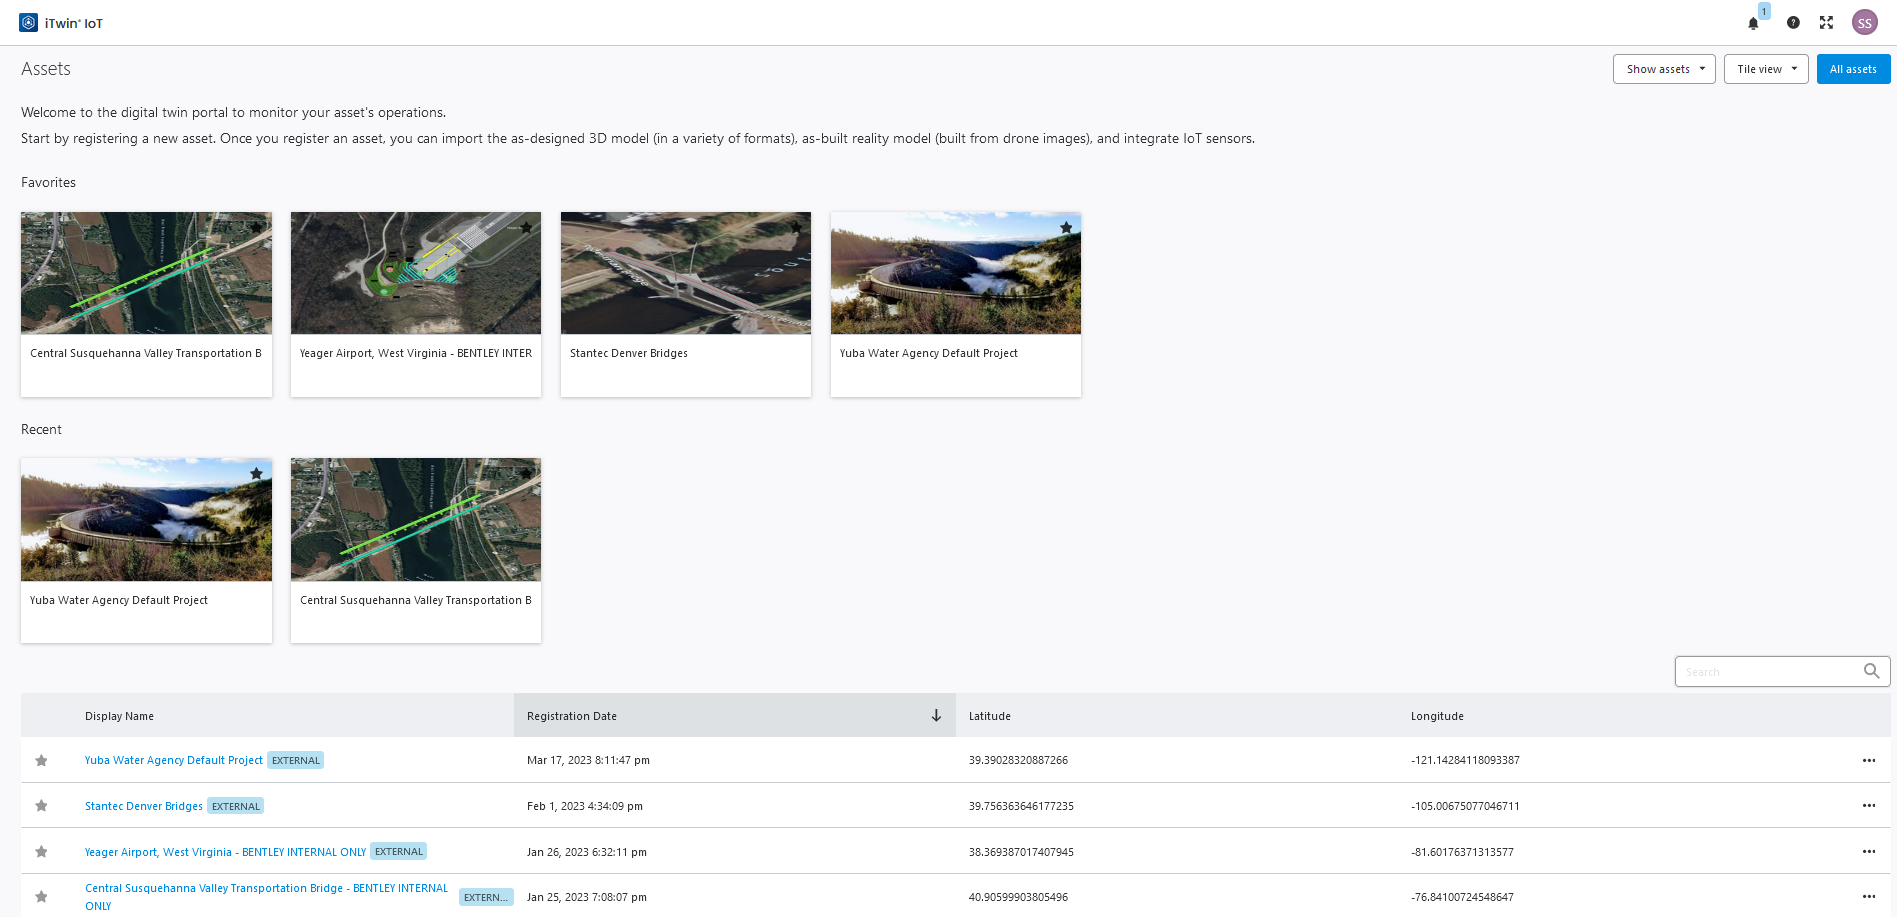Open the ellipsis actions for Yuba Water Agency row
Image resolution: width=1897 pixels, height=917 pixels.
pyautogui.click(x=1869, y=760)
